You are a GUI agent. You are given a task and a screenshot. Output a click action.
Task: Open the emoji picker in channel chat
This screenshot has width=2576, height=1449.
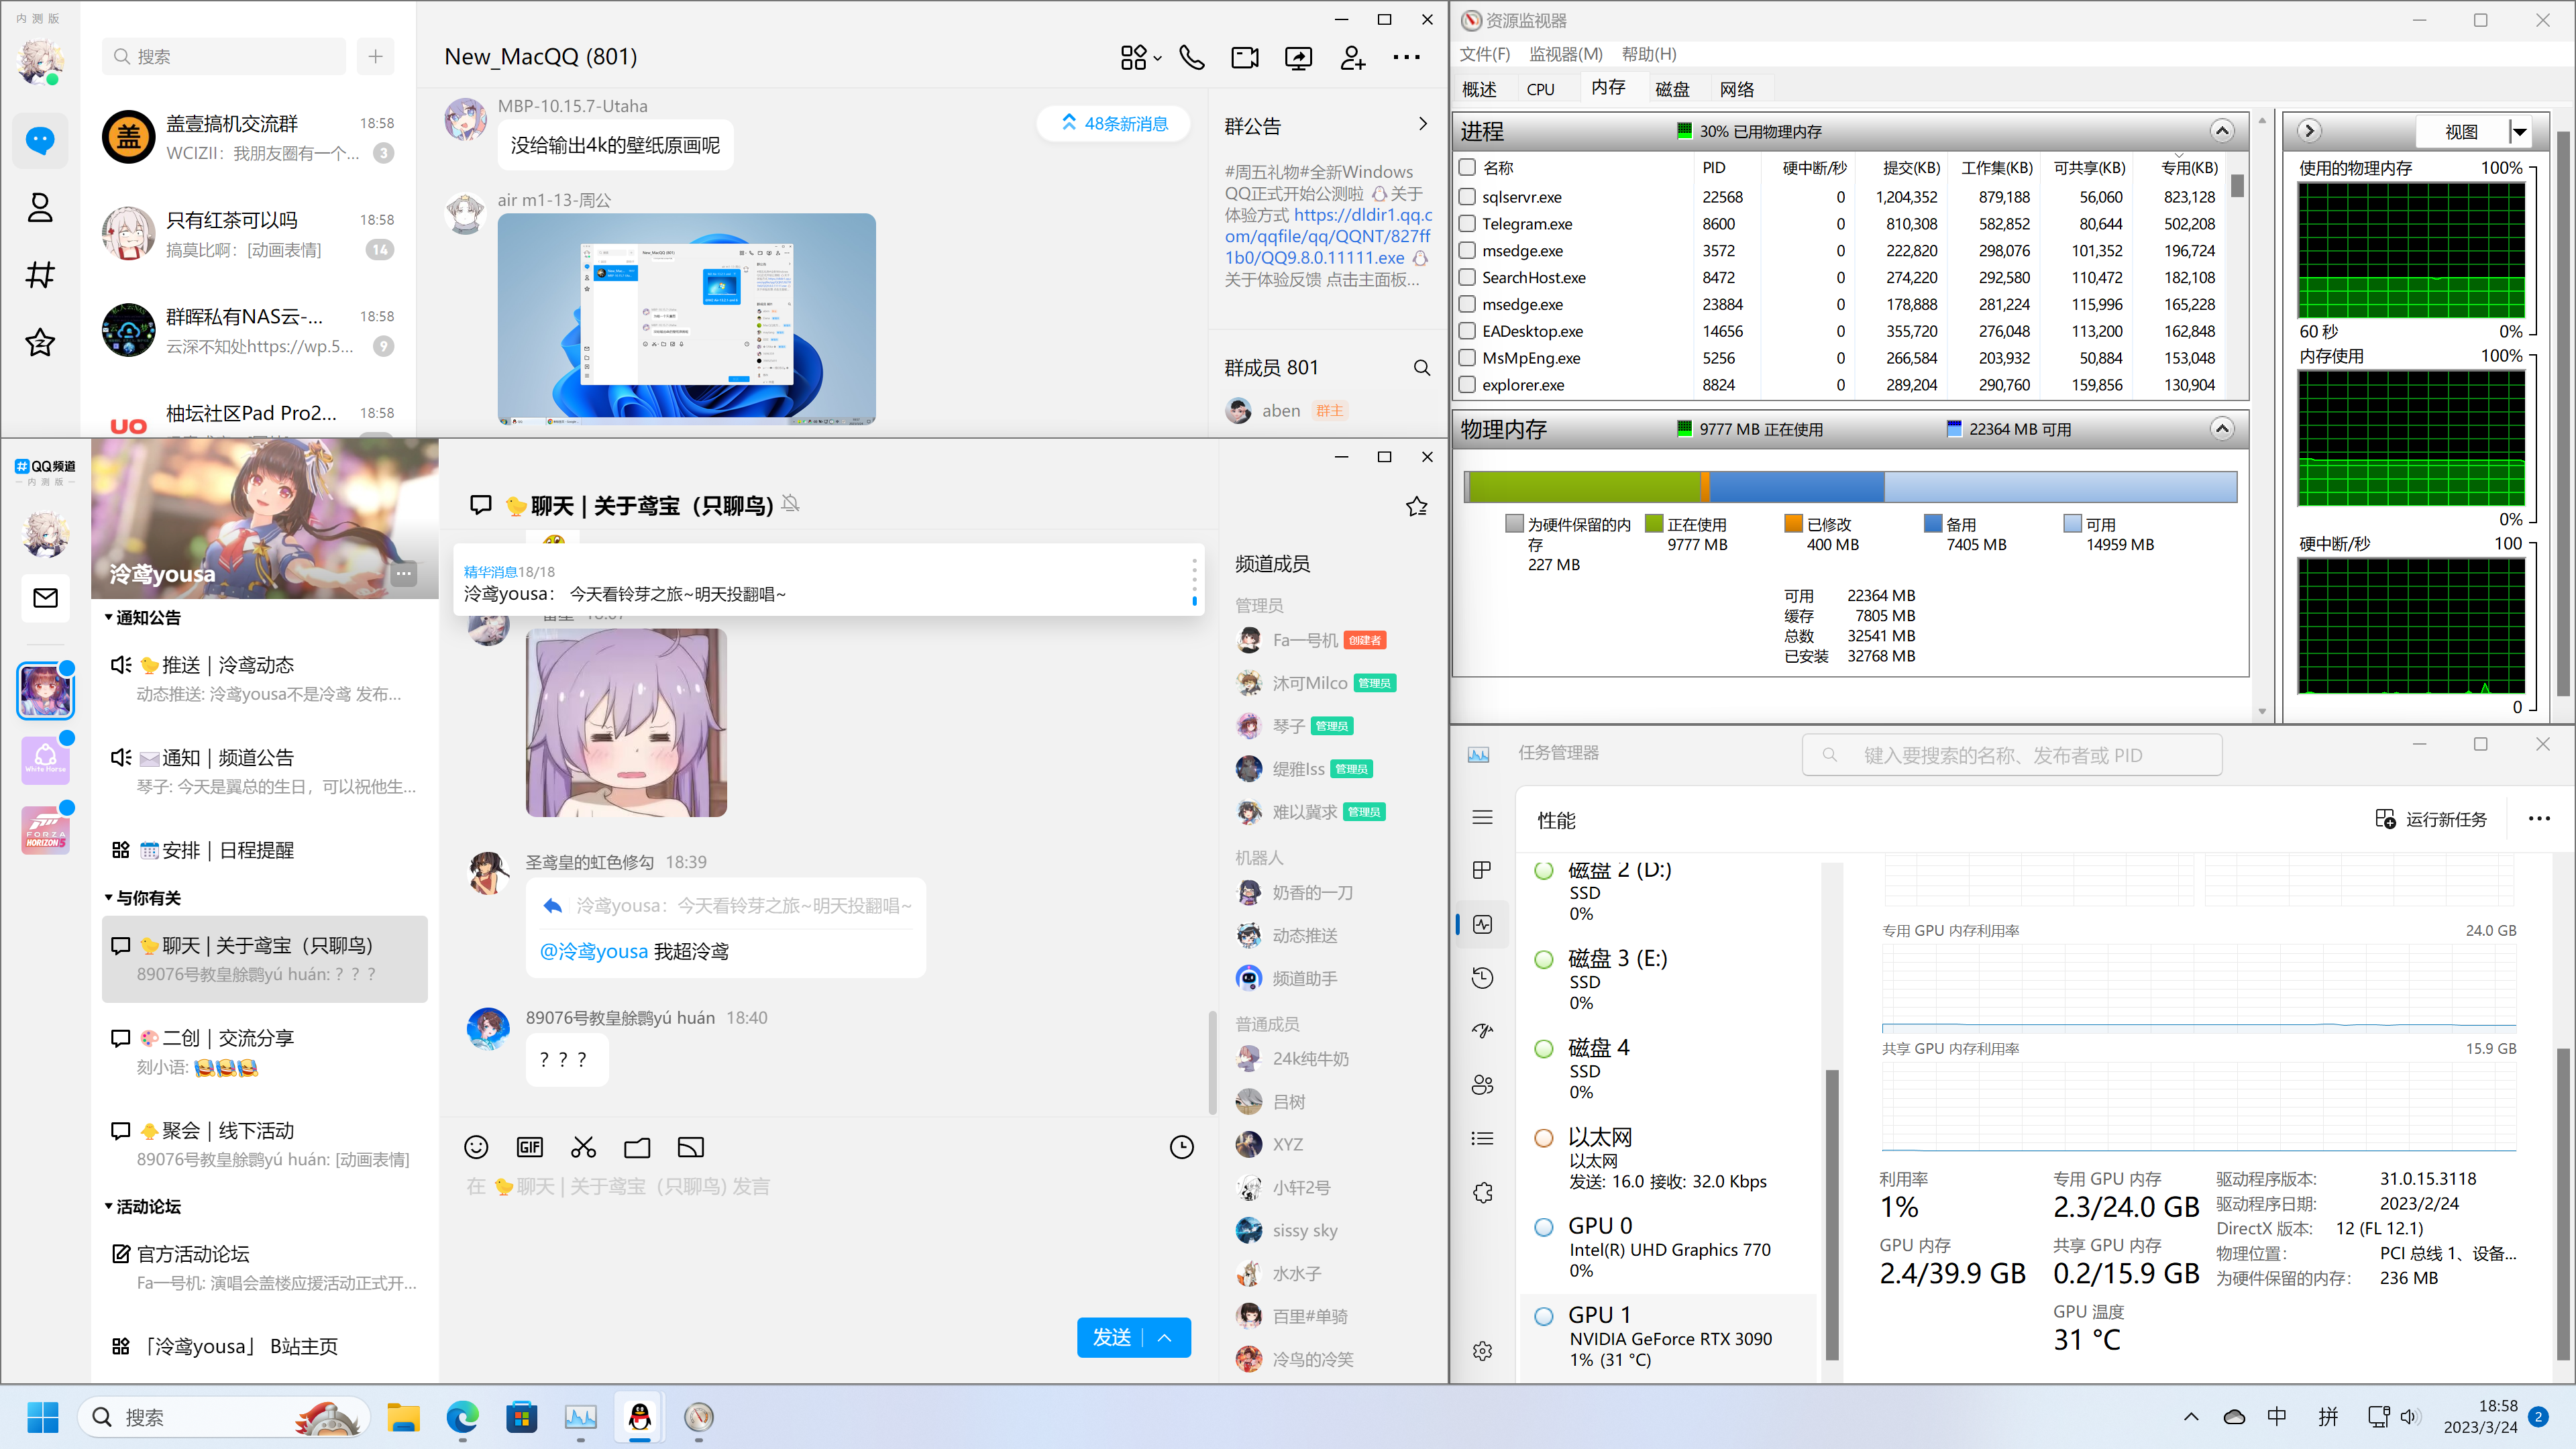(476, 1147)
